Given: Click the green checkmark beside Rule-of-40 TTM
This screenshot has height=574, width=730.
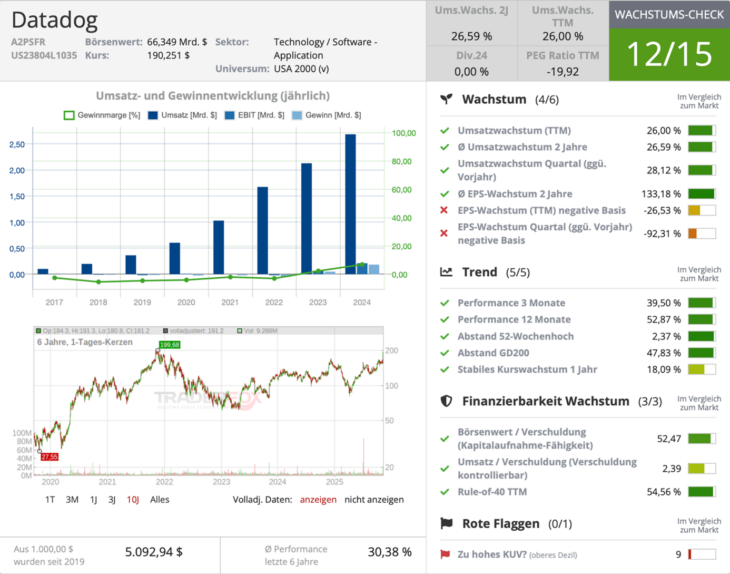Looking at the screenshot, I should (444, 492).
